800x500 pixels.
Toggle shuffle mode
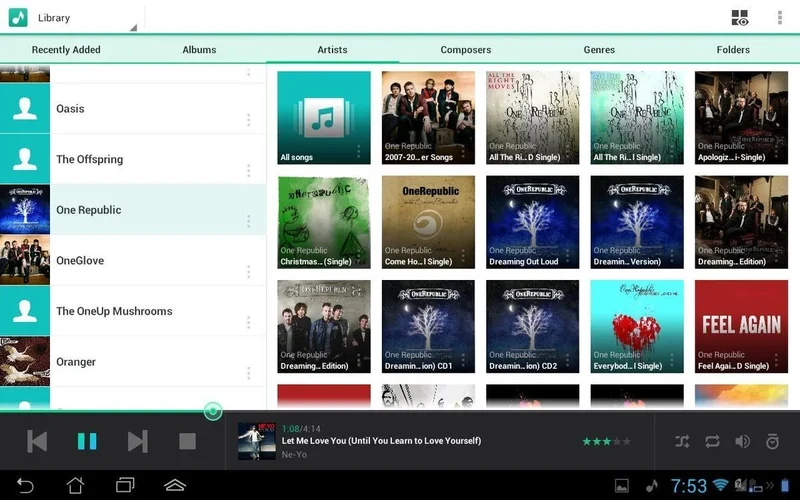point(682,441)
